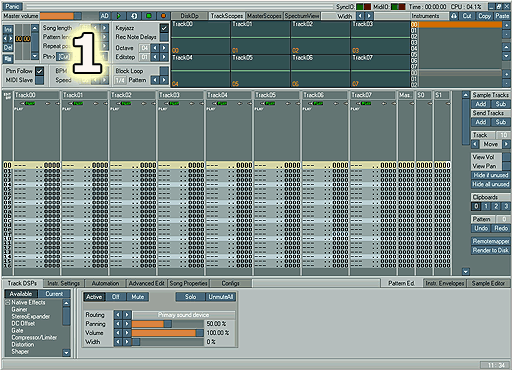Toggle the View Vol checkbox

point(506,157)
